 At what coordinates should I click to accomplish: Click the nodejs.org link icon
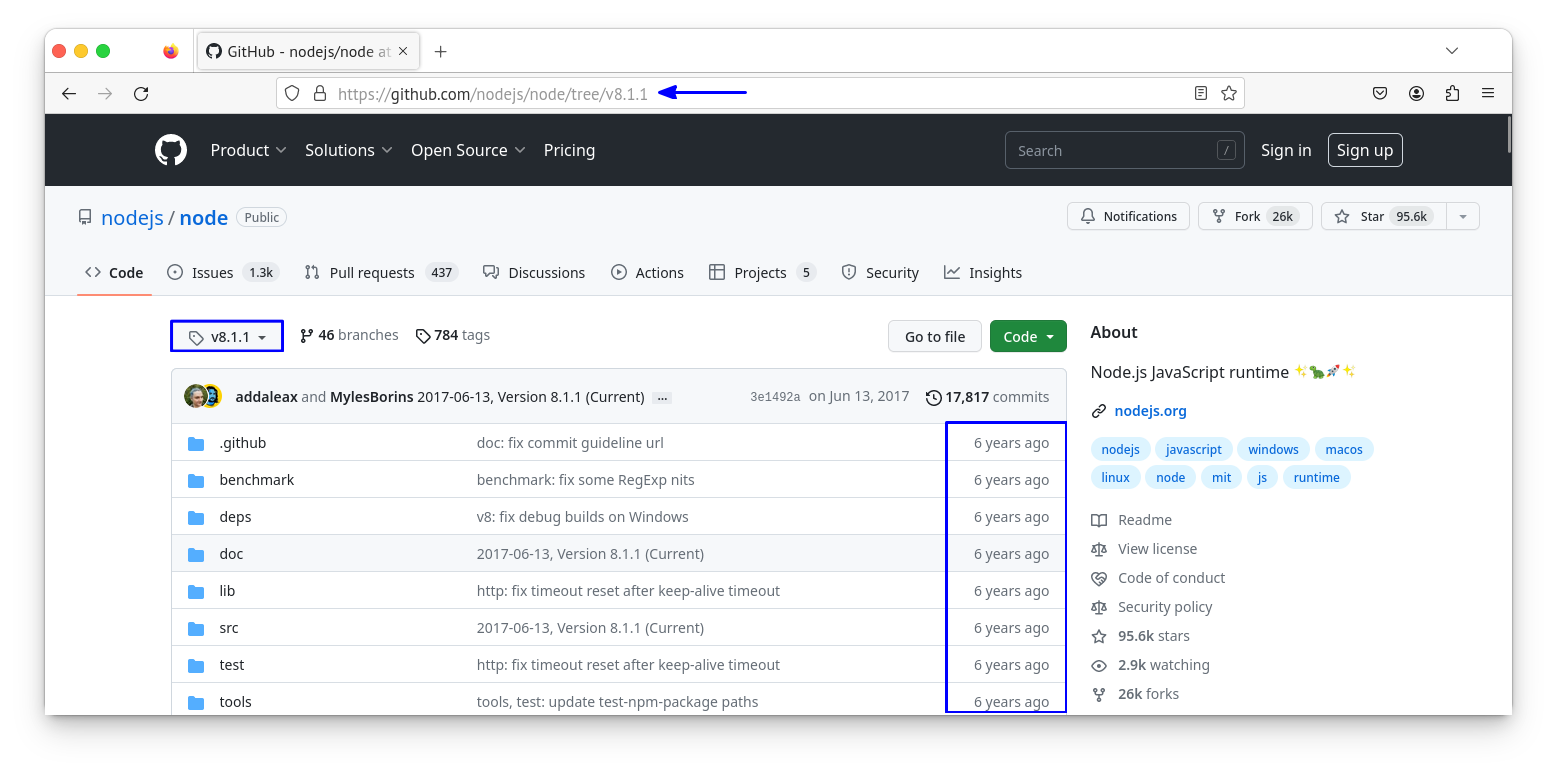1099,411
